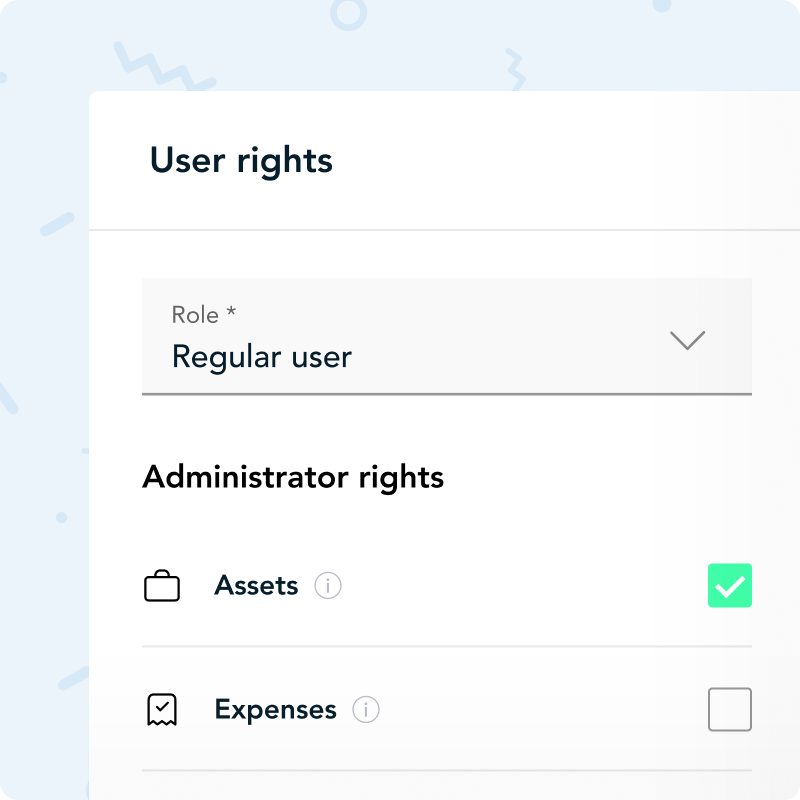Click the Expenses row label
800x800 pixels.
click(275, 710)
